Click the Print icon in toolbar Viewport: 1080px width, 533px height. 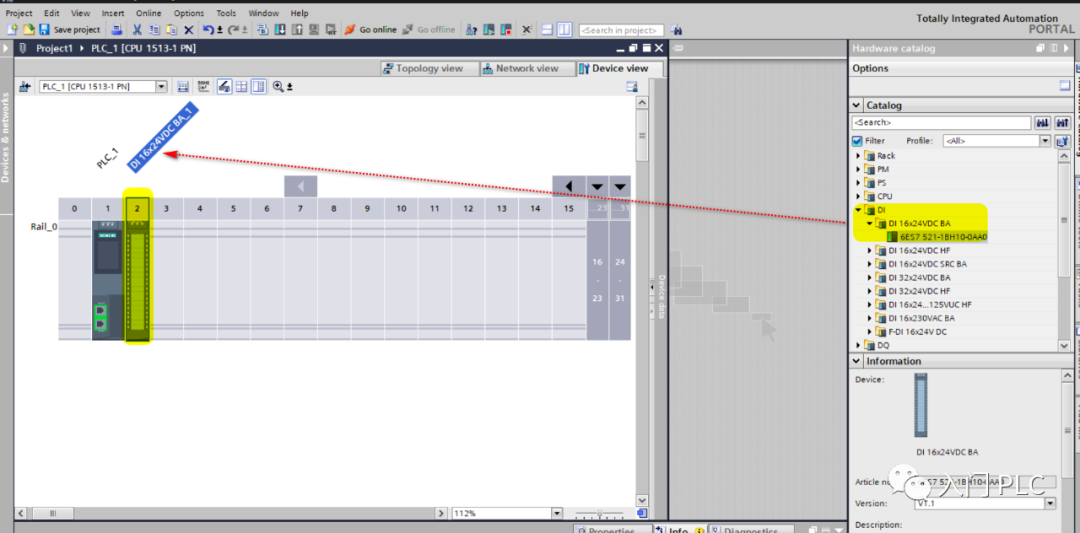point(117,30)
